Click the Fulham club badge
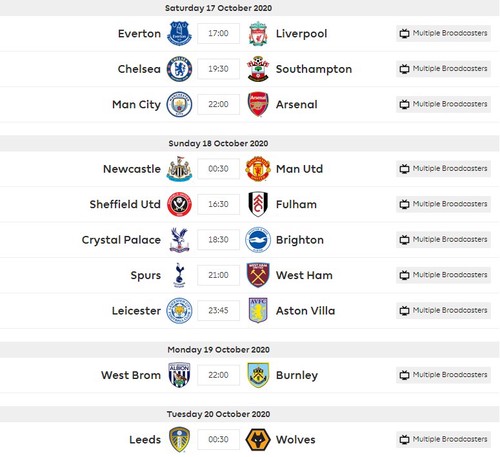 click(258, 204)
